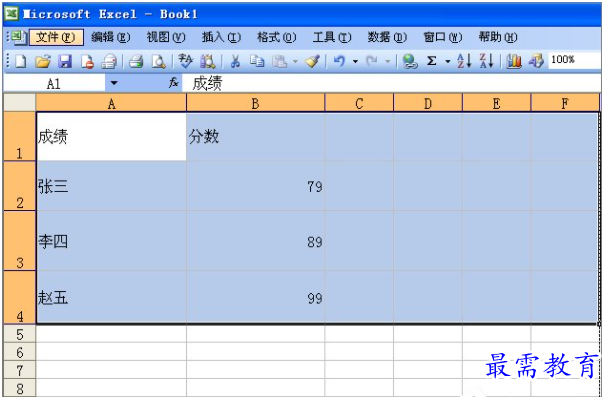The height and width of the screenshot is (397, 607).
Task: Expand AutoSum function list arrow
Action: point(448,61)
